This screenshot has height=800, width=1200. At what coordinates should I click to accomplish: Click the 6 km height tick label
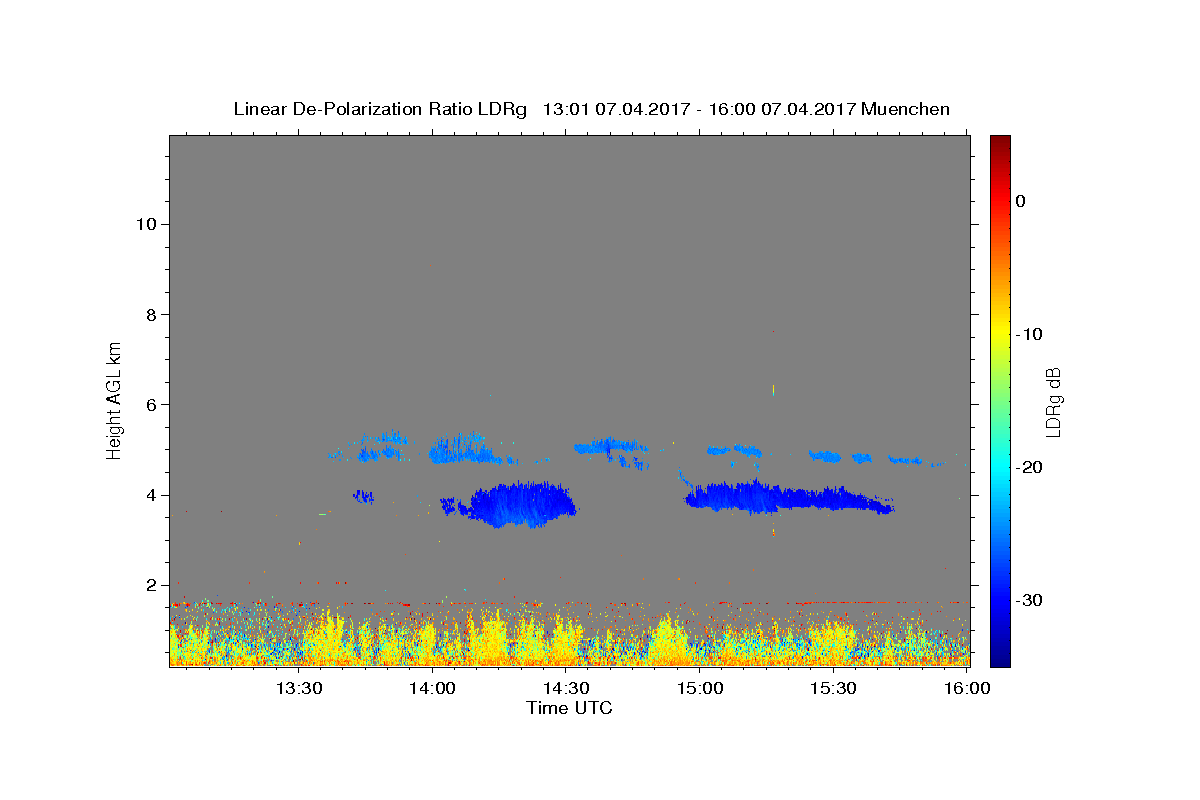click(x=152, y=405)
